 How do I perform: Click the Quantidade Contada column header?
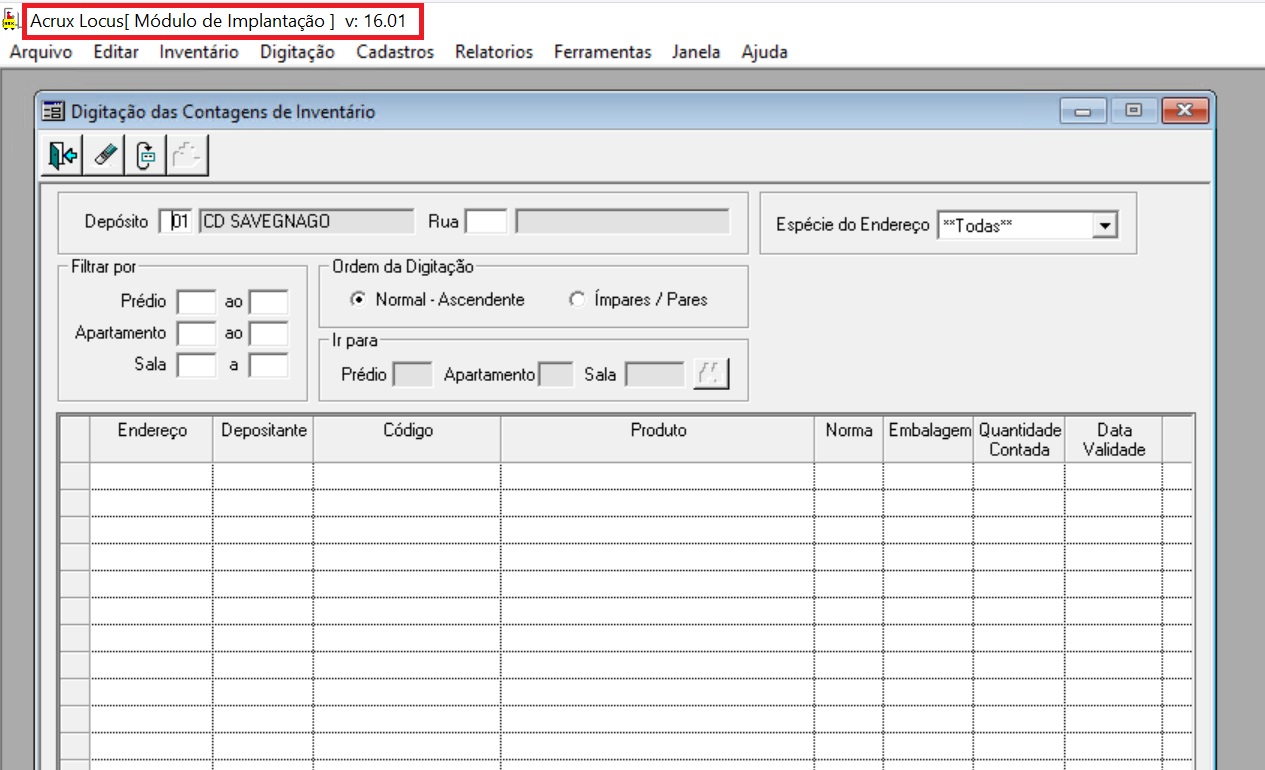(x=1019, y=439)
